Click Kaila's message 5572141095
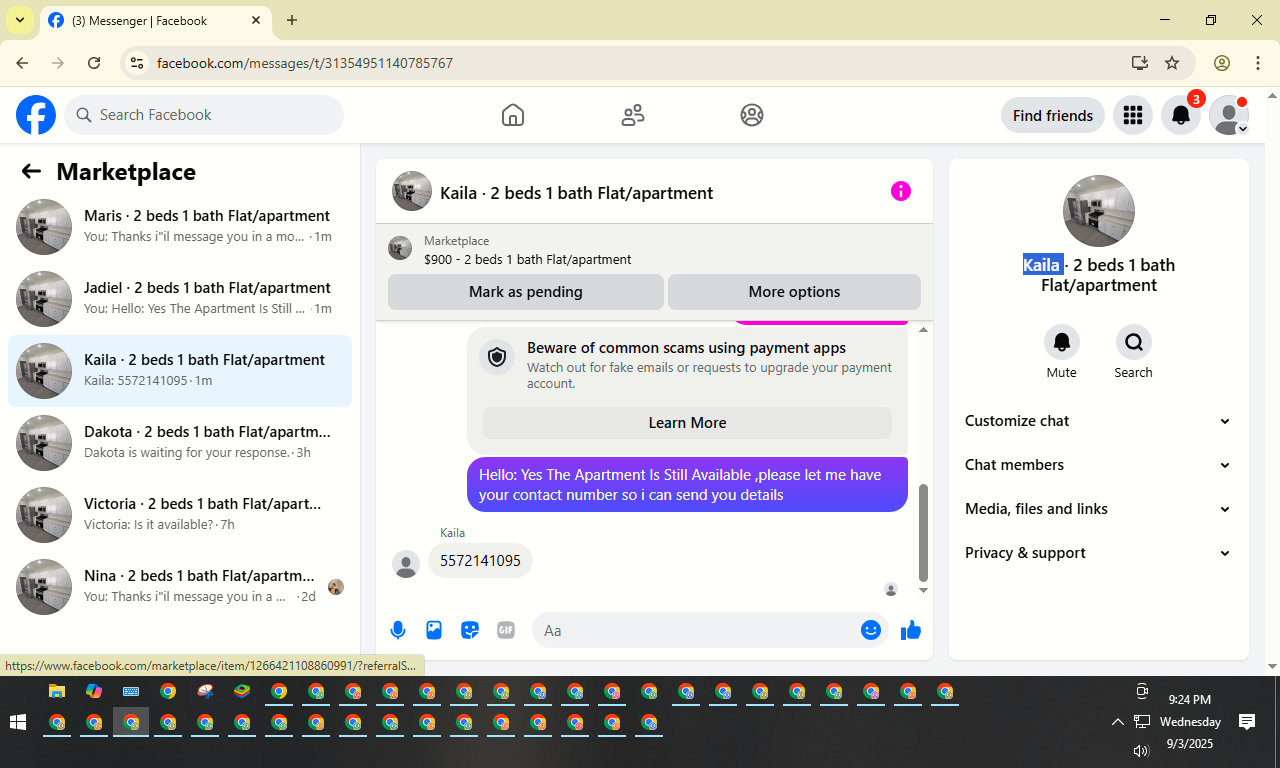 [480, 561]
